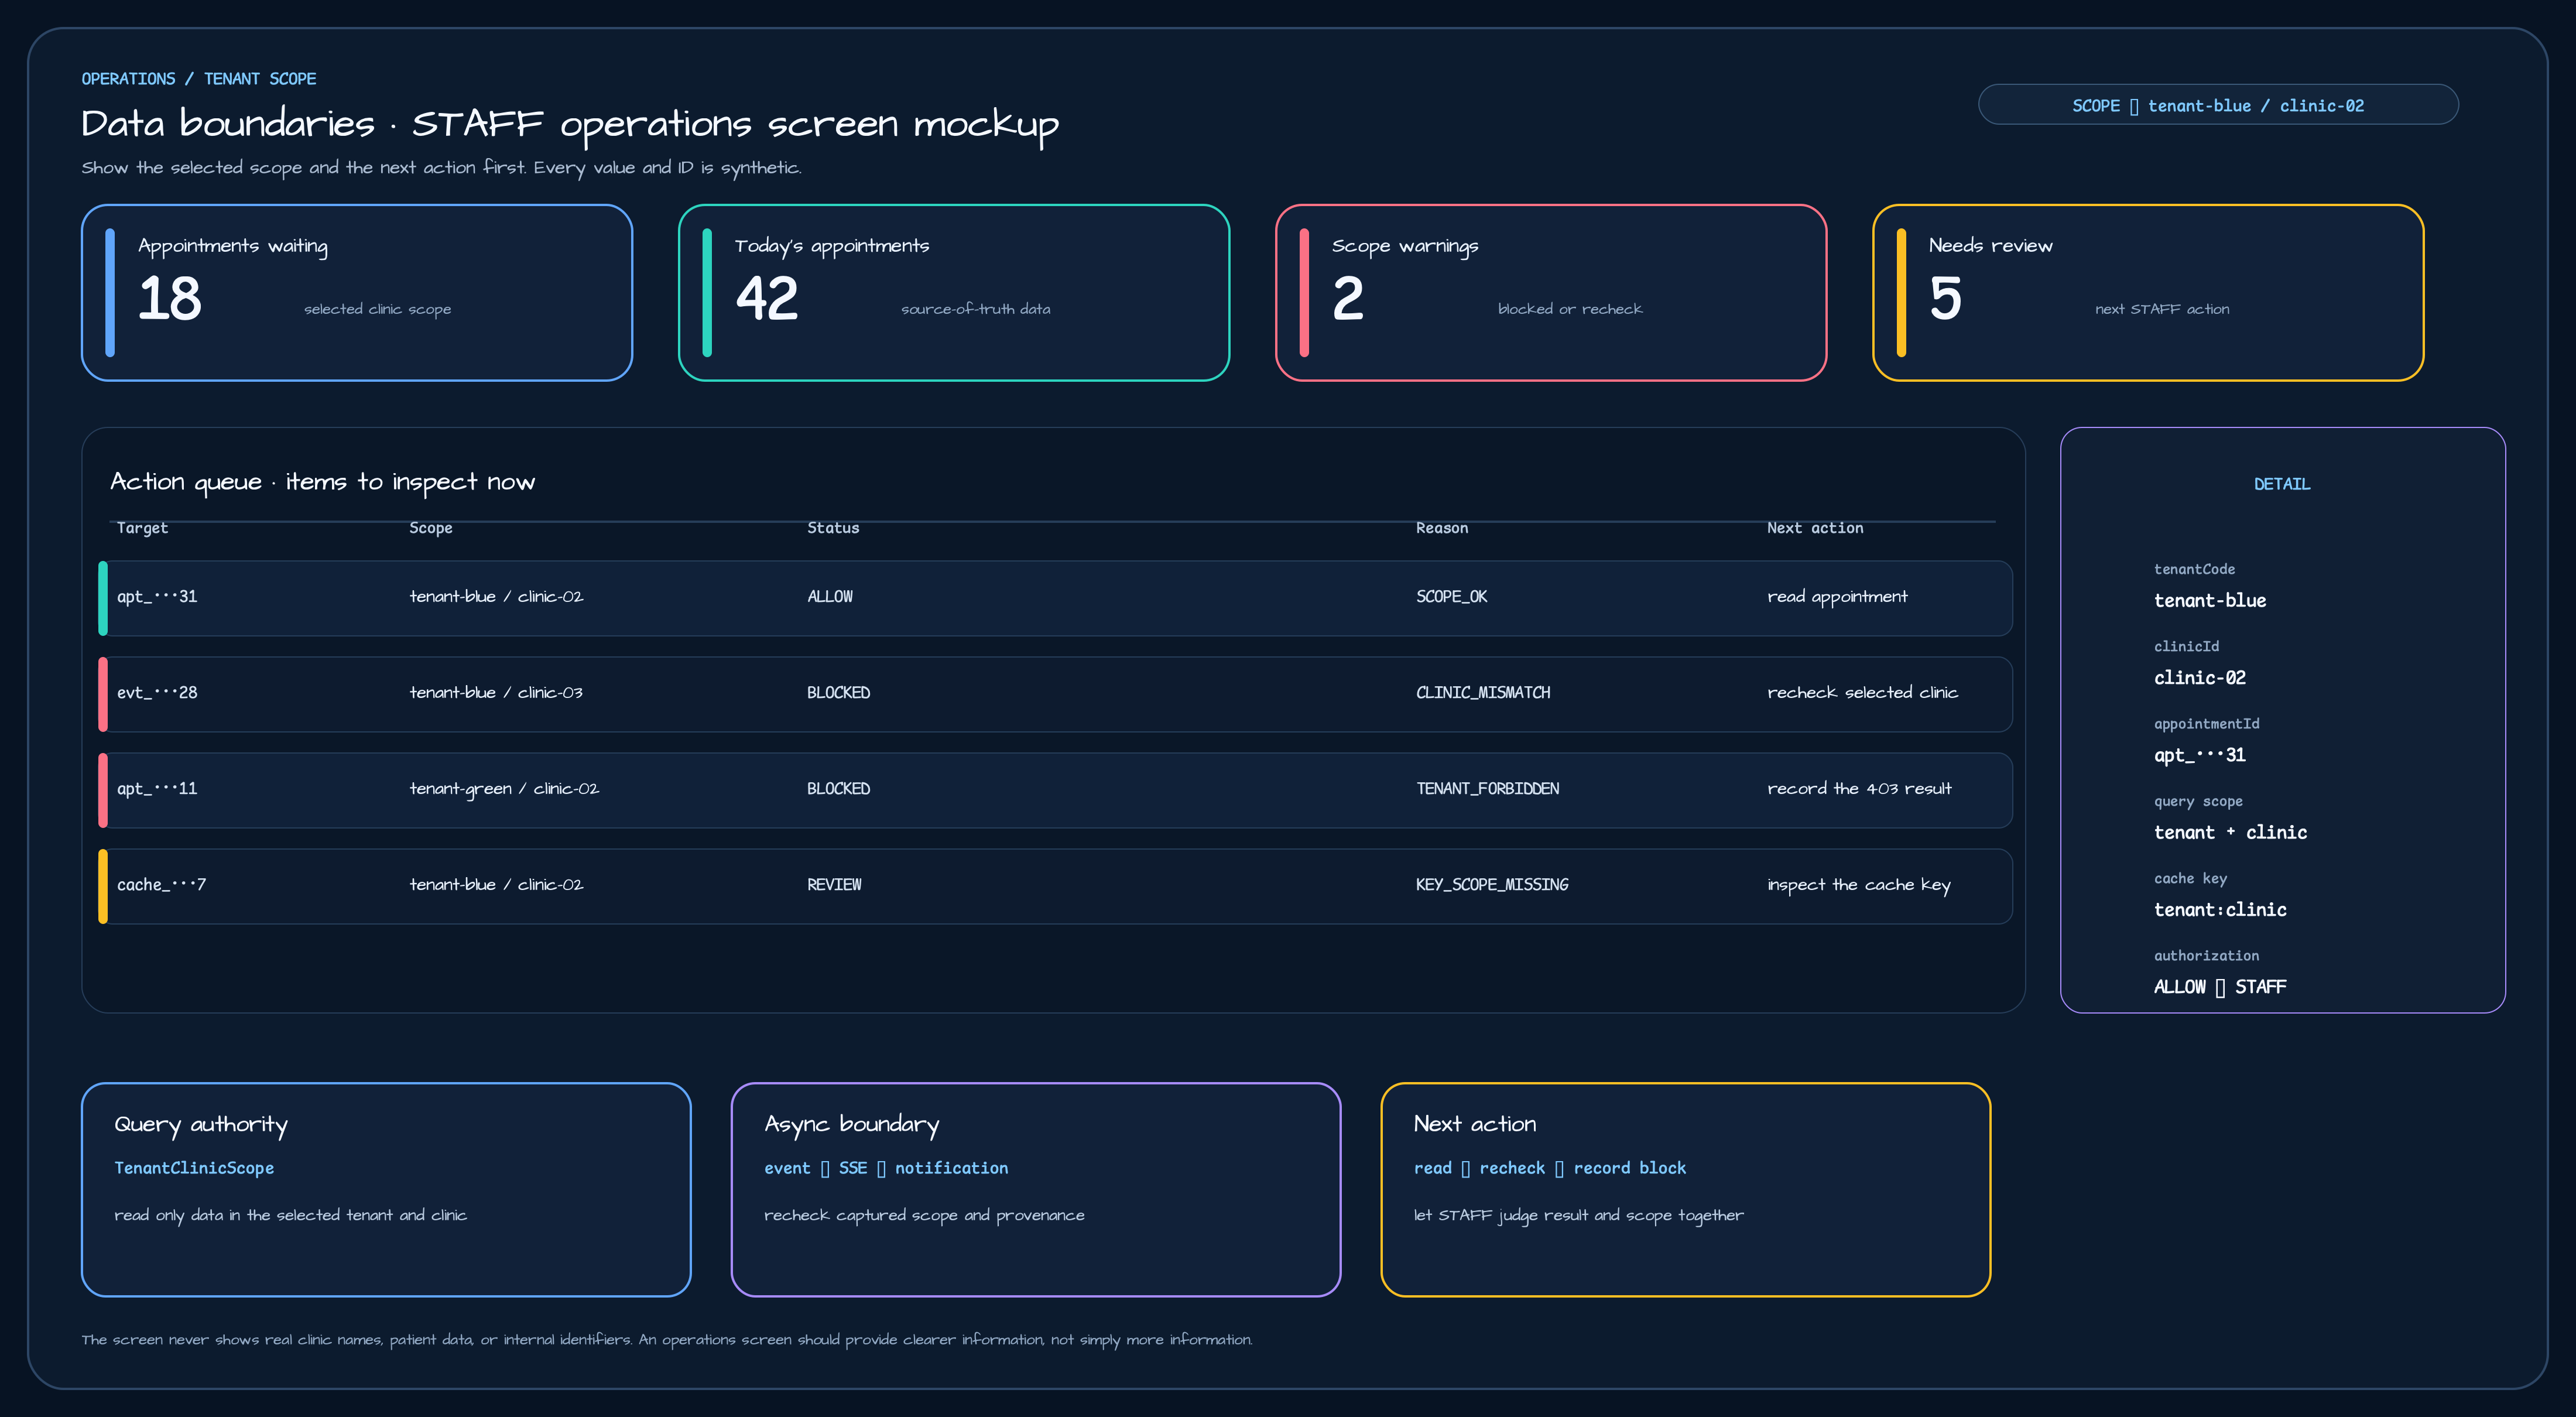This screenshot has width=2576, height=1417.
Task: Open the OPERATIONS breadcrumb link
Action: coord(128,79)
